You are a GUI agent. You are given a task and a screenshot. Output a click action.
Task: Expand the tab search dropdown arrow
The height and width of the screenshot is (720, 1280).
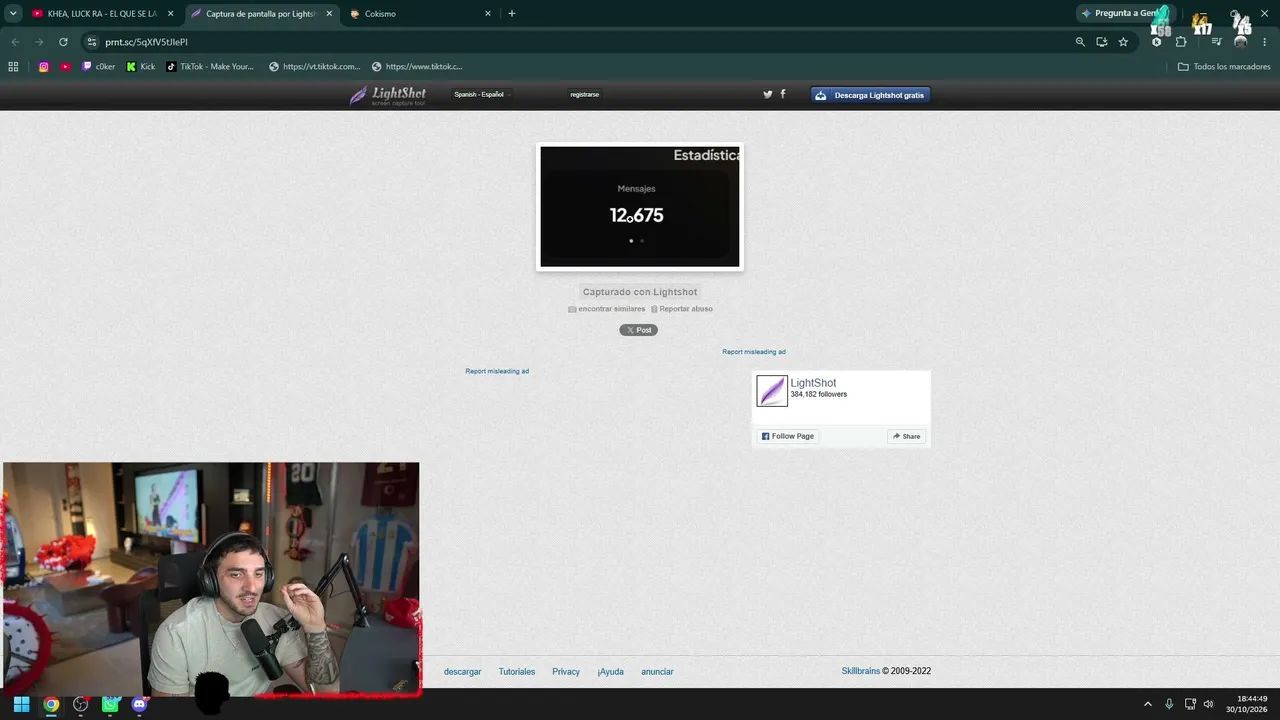(x=13, y=13)
